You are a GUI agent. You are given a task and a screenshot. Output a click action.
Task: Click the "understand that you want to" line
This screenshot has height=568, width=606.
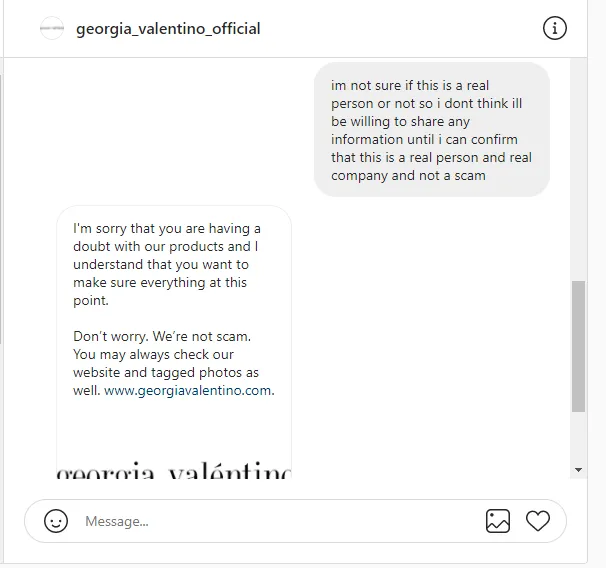(x=161, y=264)
